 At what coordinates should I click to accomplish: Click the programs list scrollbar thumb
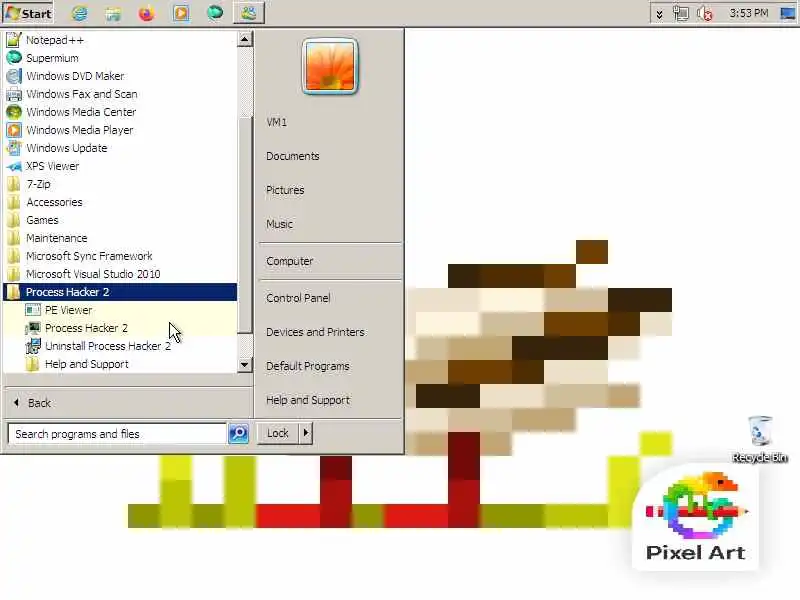click(245, 224)
